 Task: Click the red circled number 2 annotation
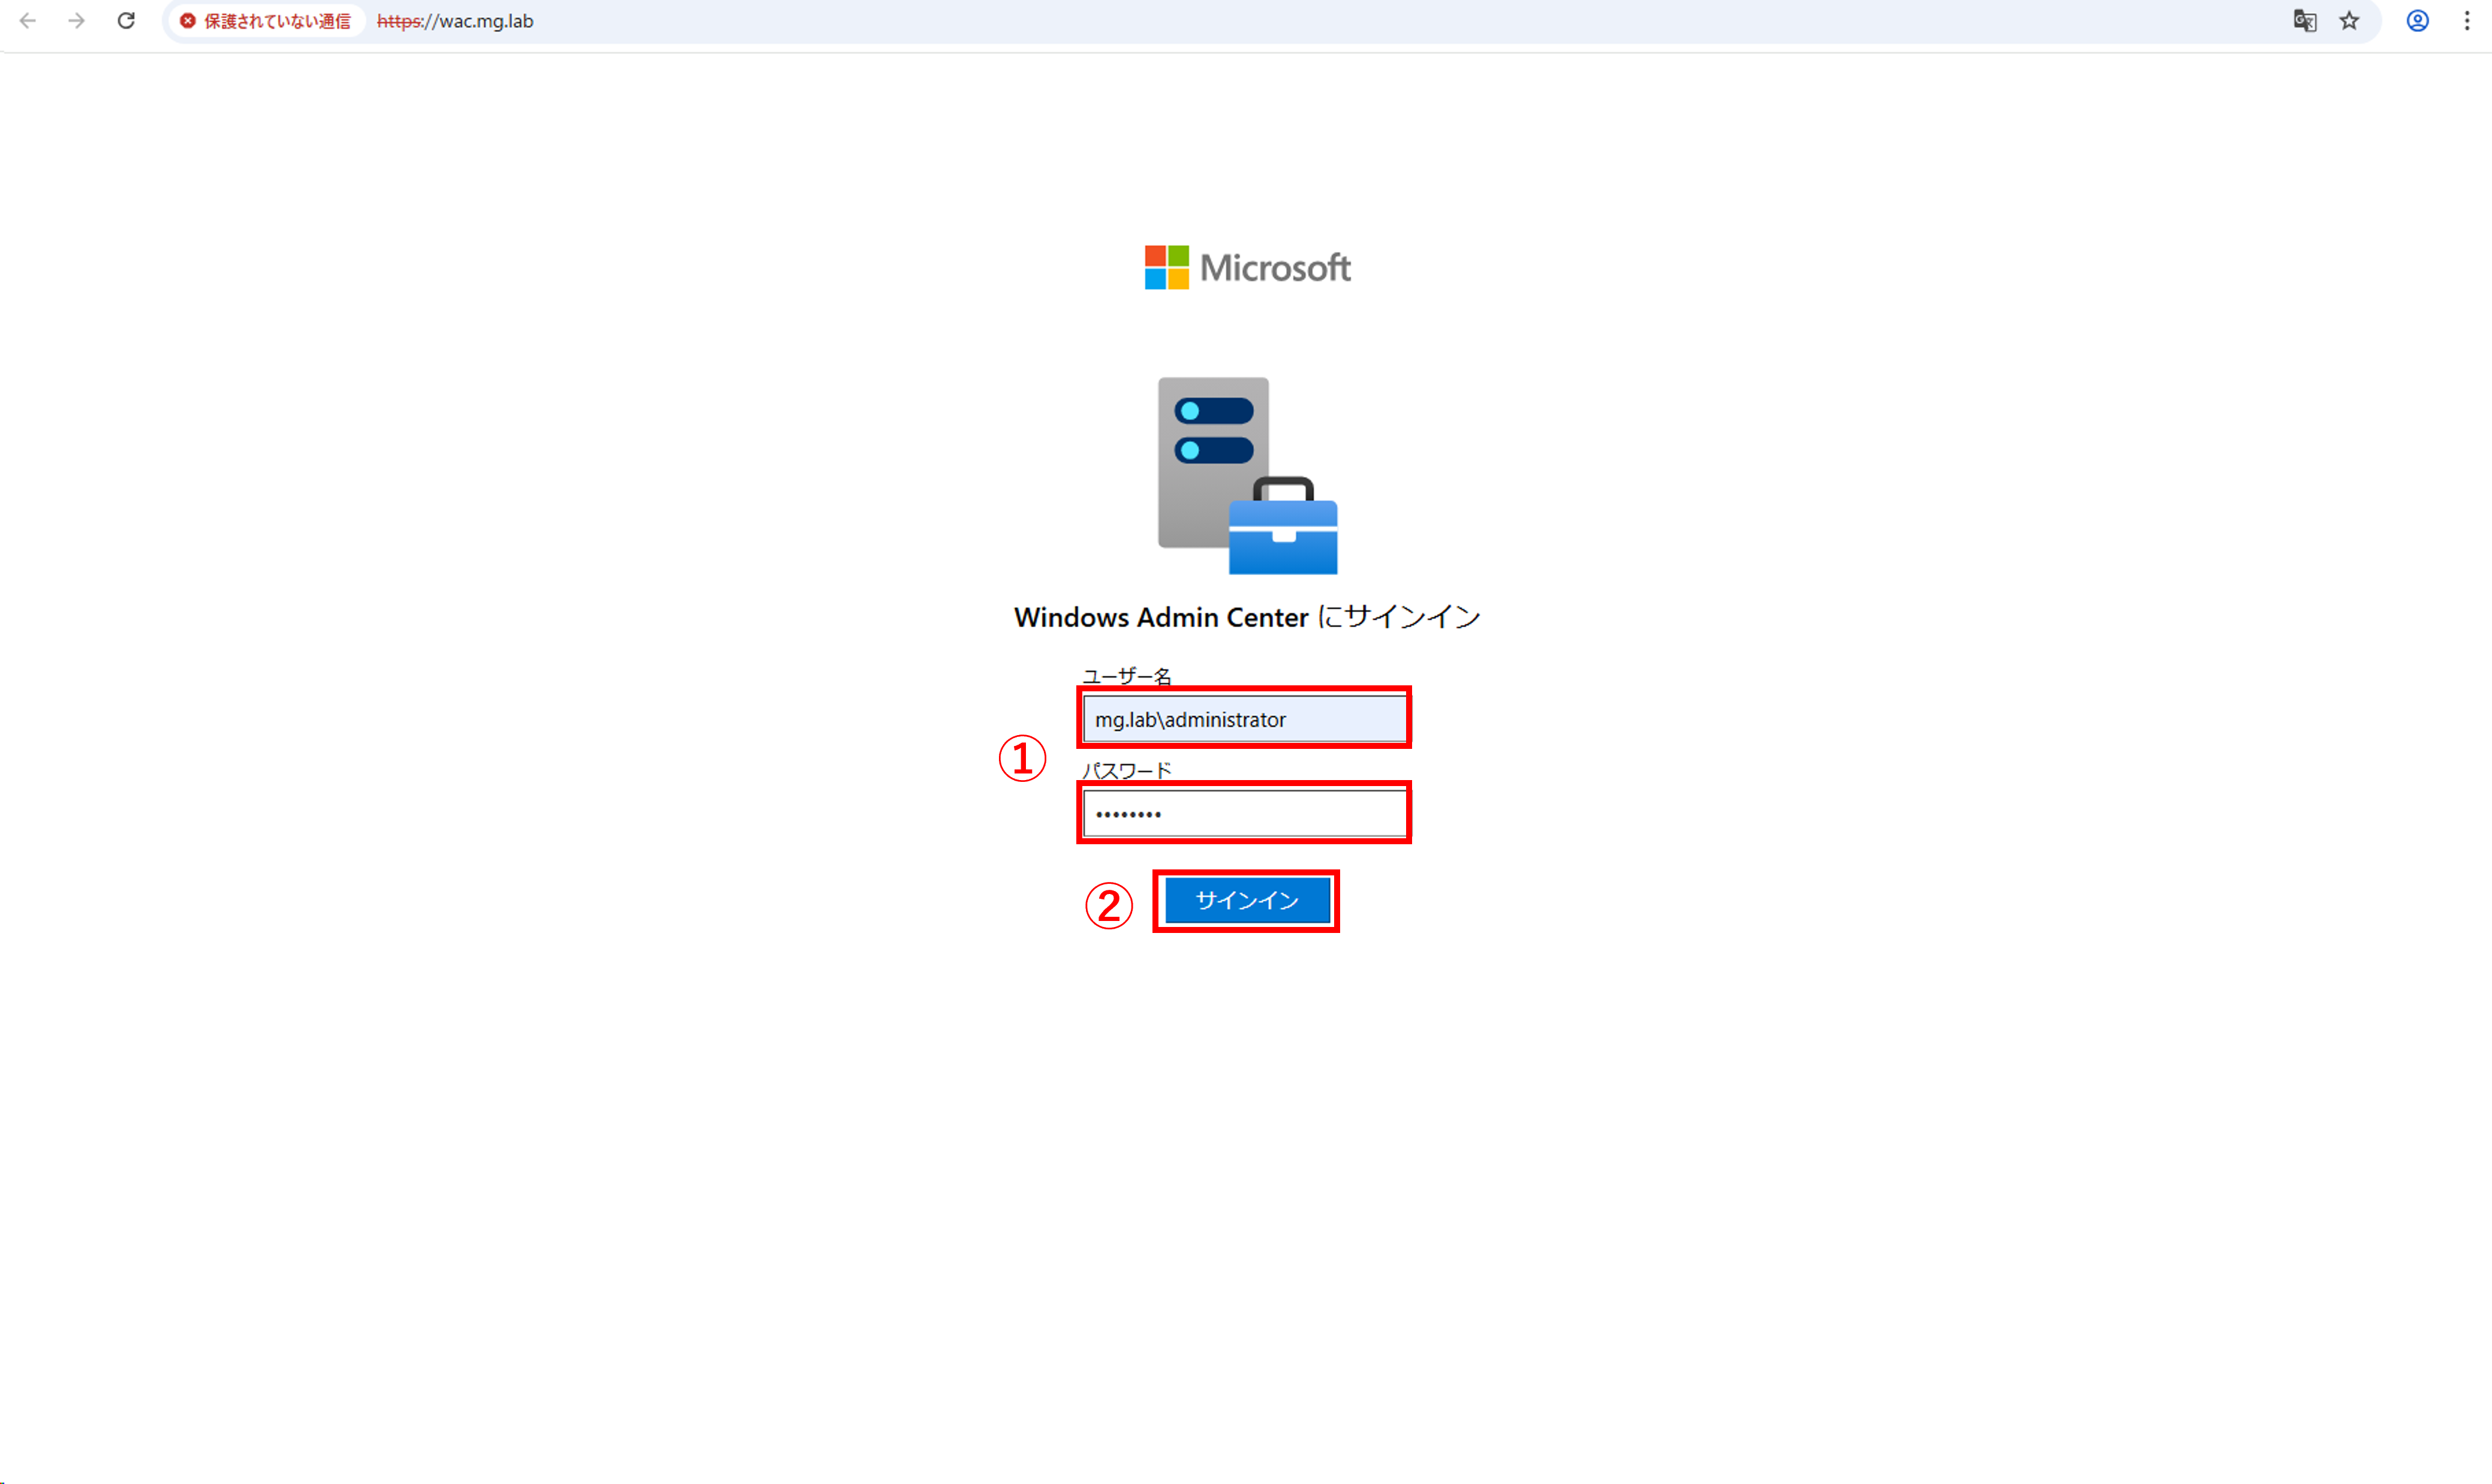1109,906
